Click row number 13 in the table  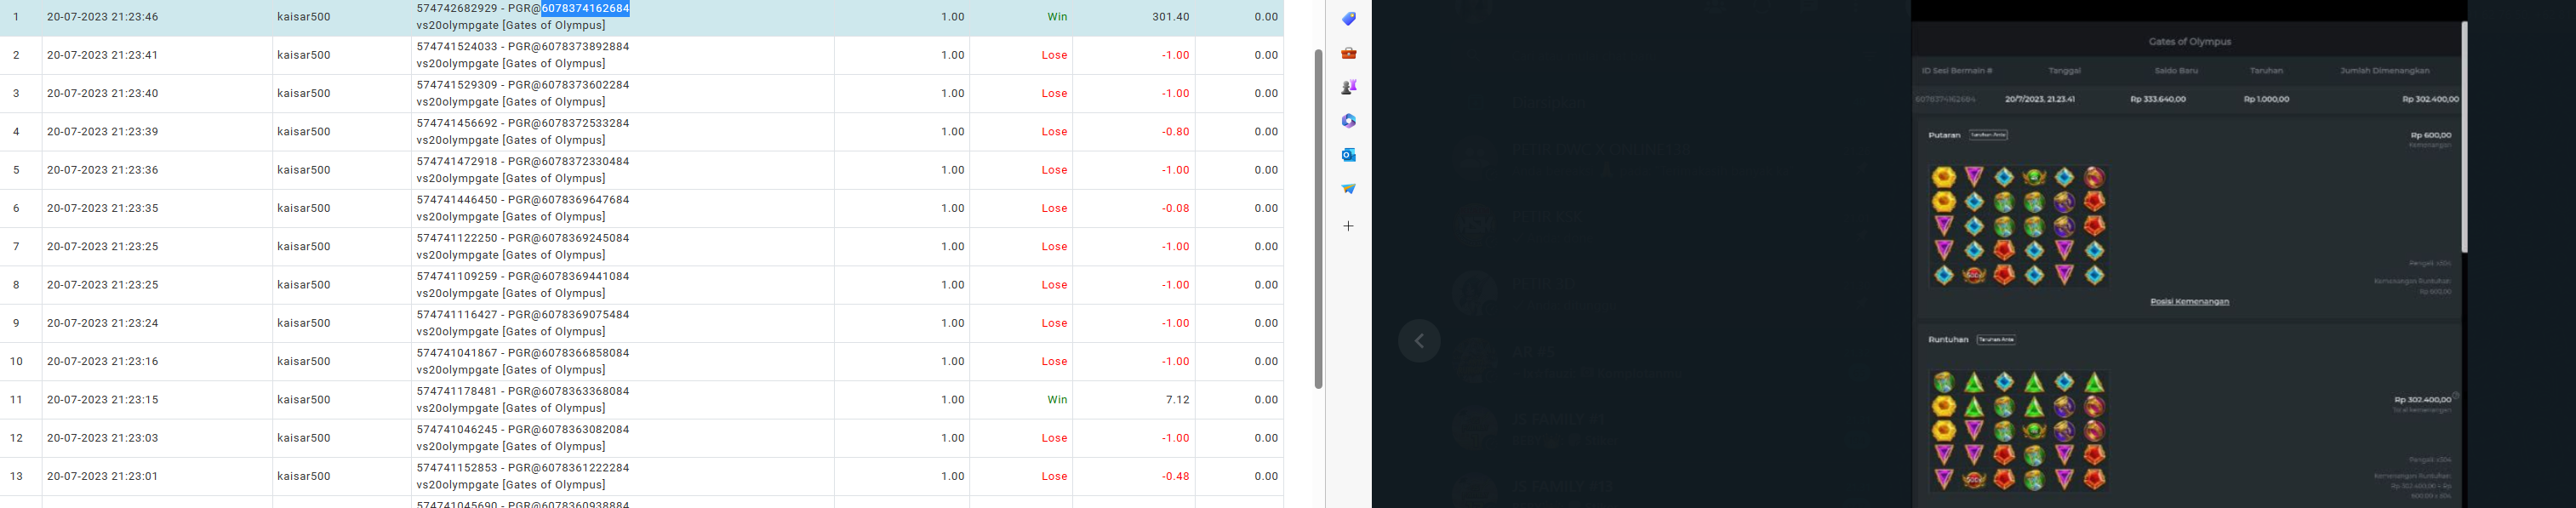pos(16,476)
